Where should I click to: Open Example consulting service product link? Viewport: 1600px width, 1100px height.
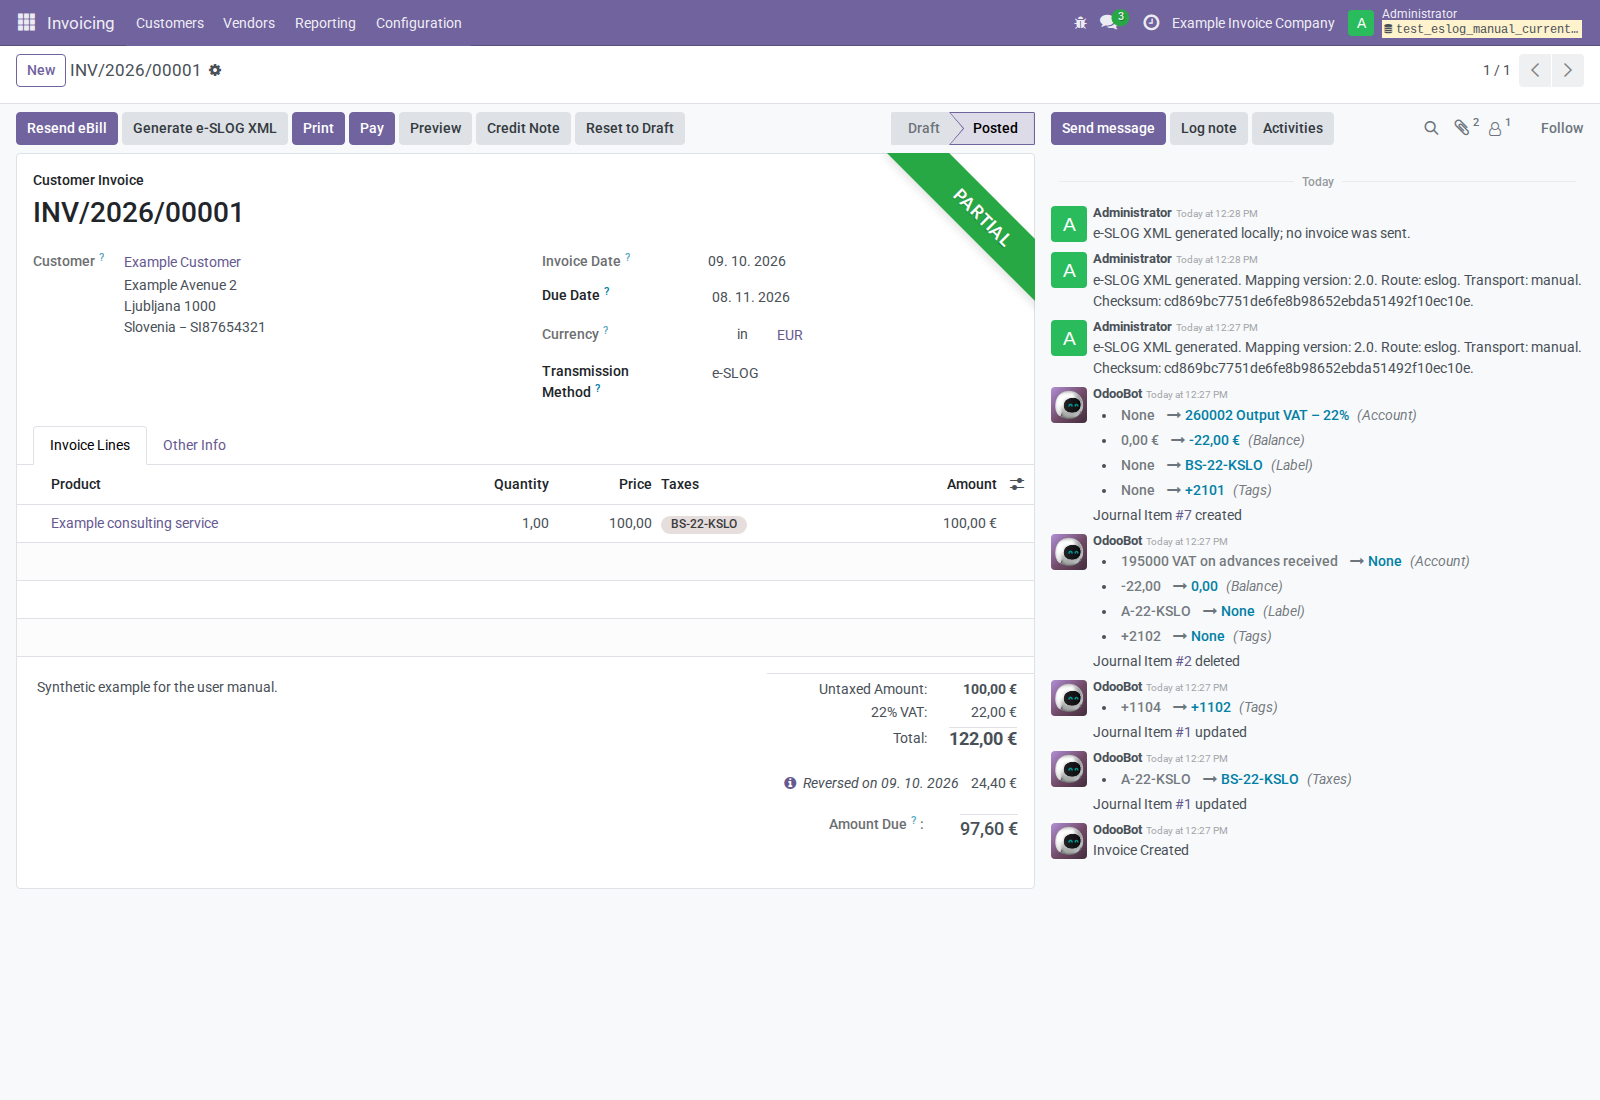[134, 523]
